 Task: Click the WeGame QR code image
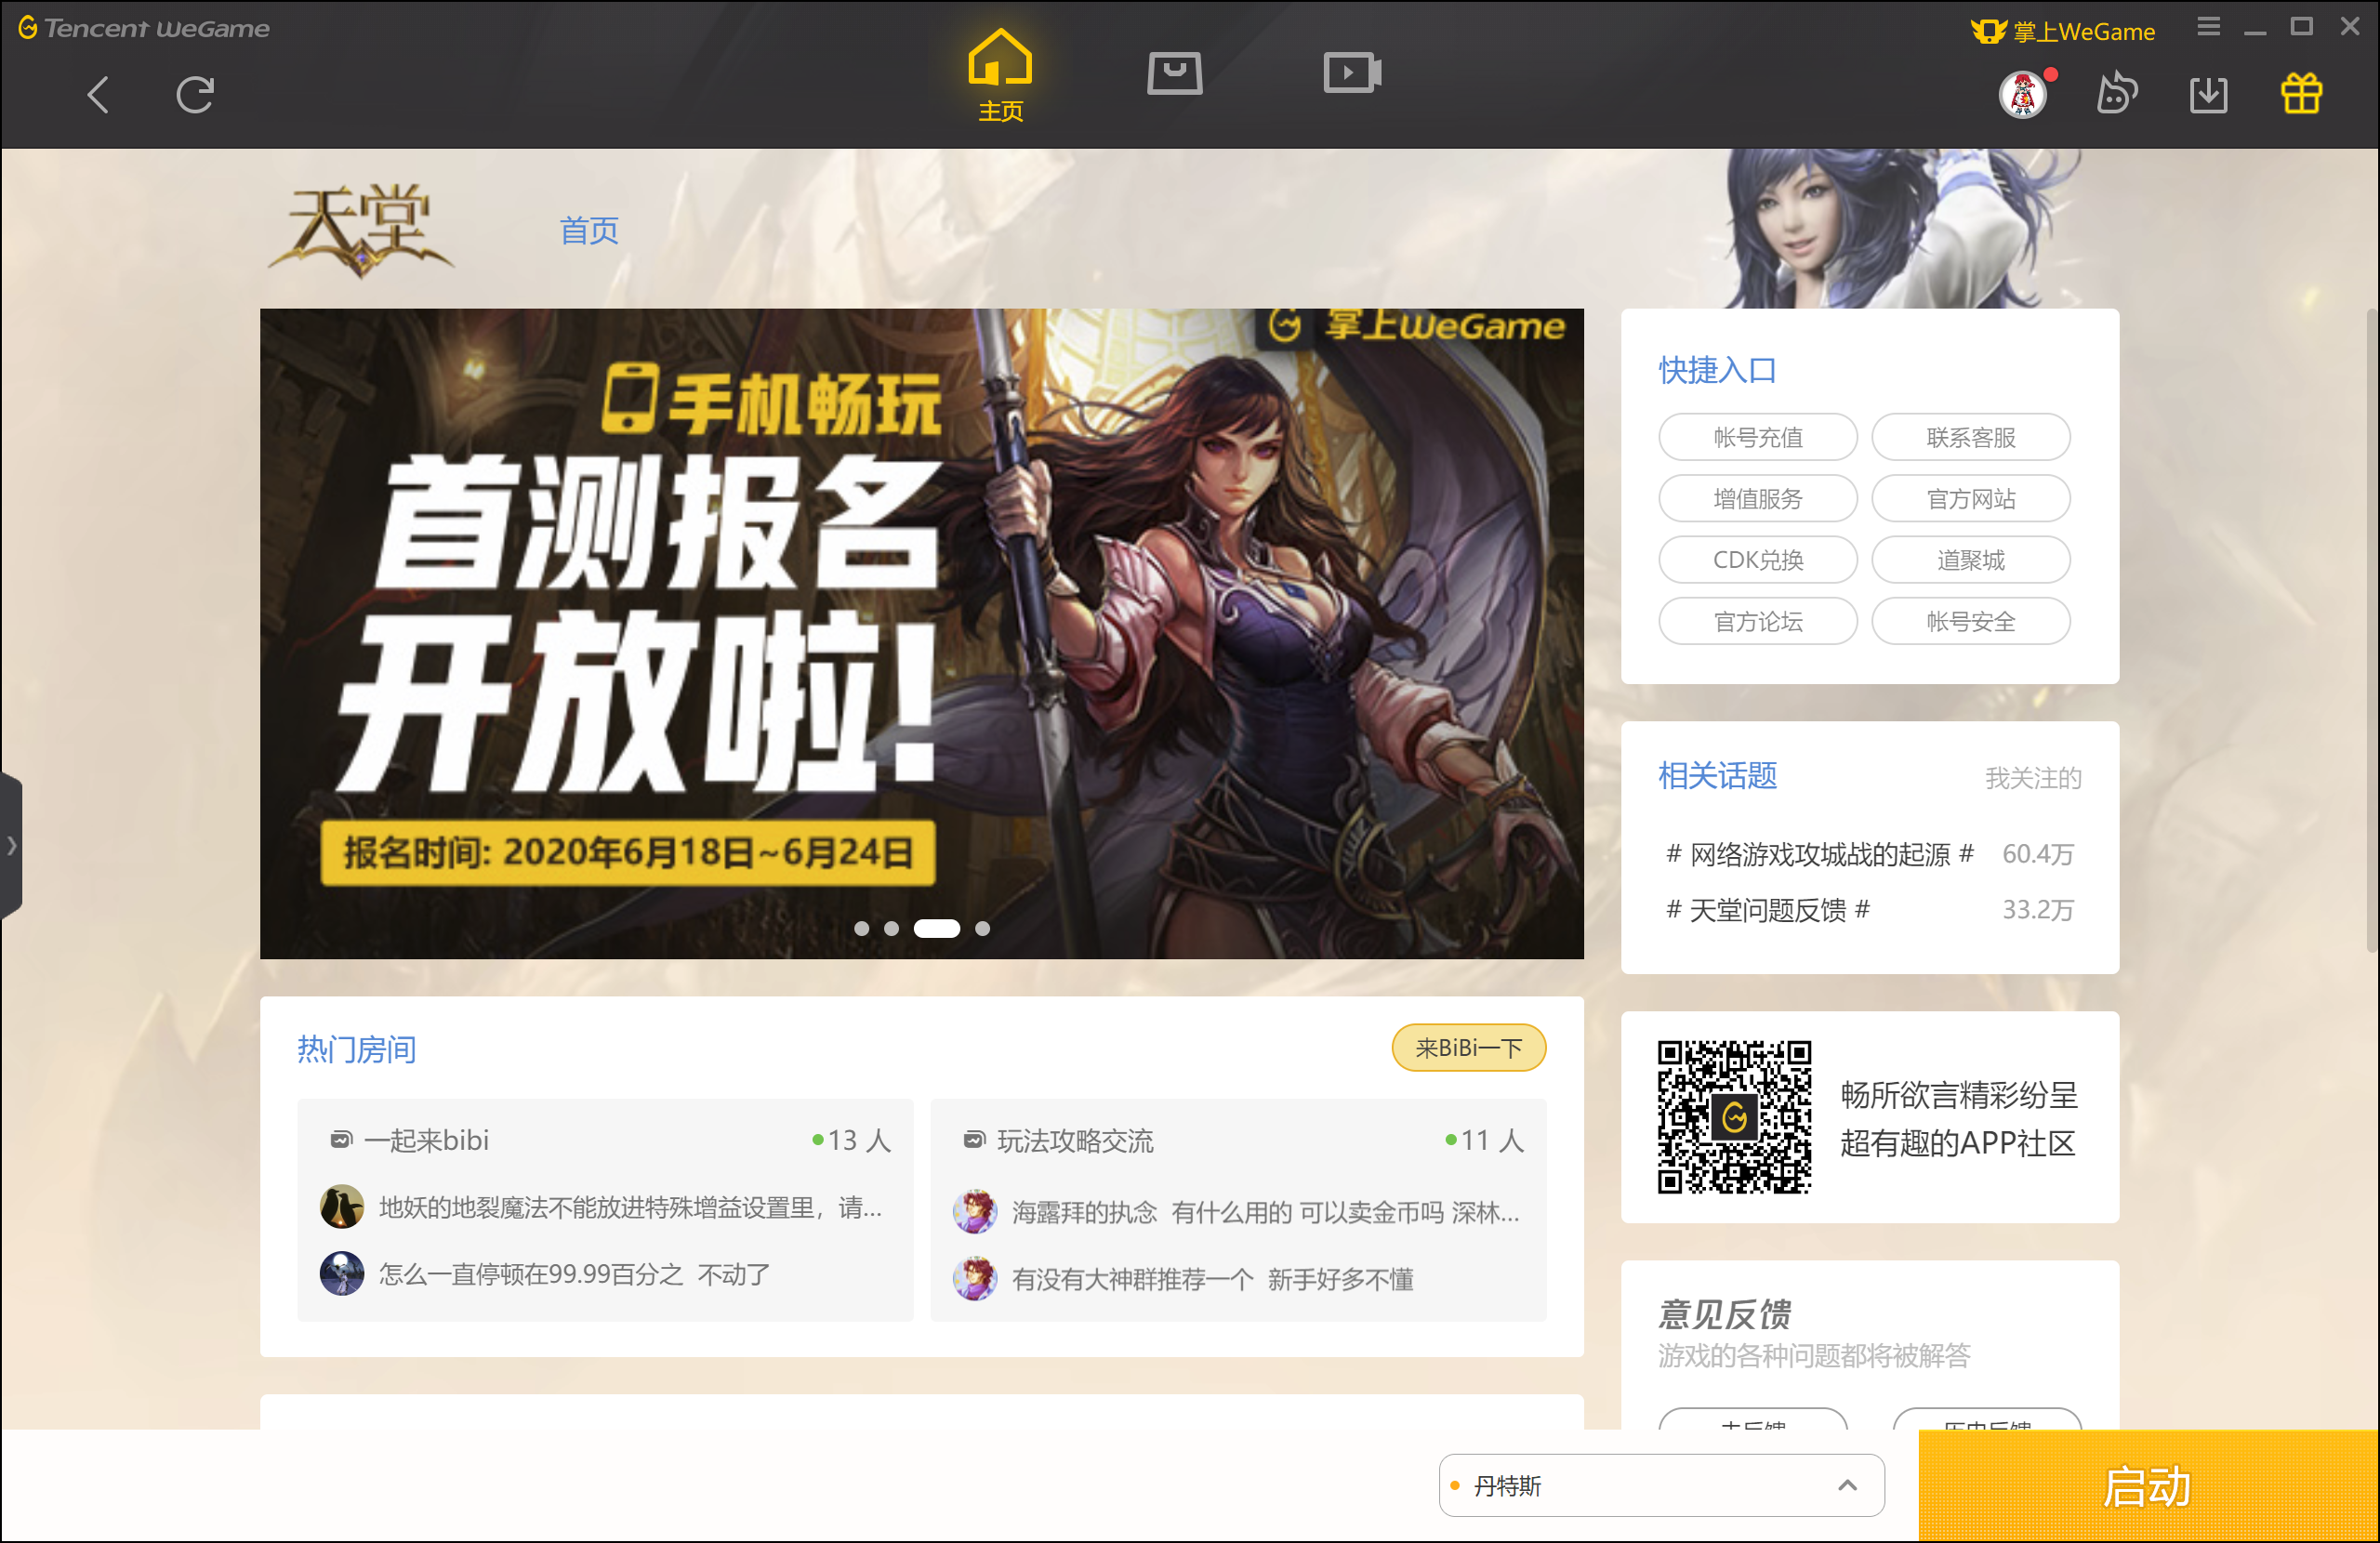coord(1734,1117)
